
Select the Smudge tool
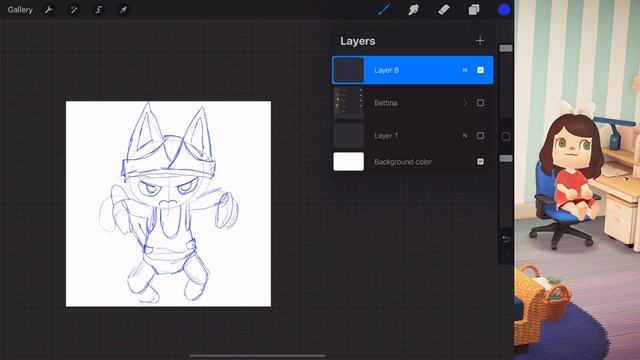413,10
